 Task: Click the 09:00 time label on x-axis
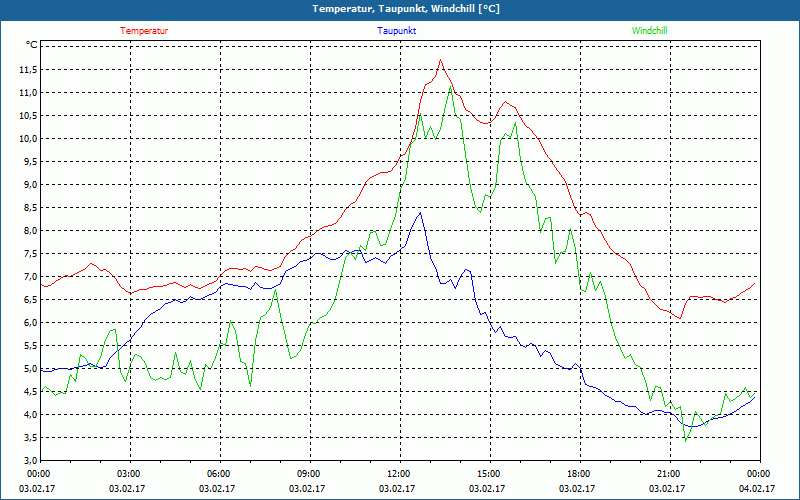click(308, 474)
